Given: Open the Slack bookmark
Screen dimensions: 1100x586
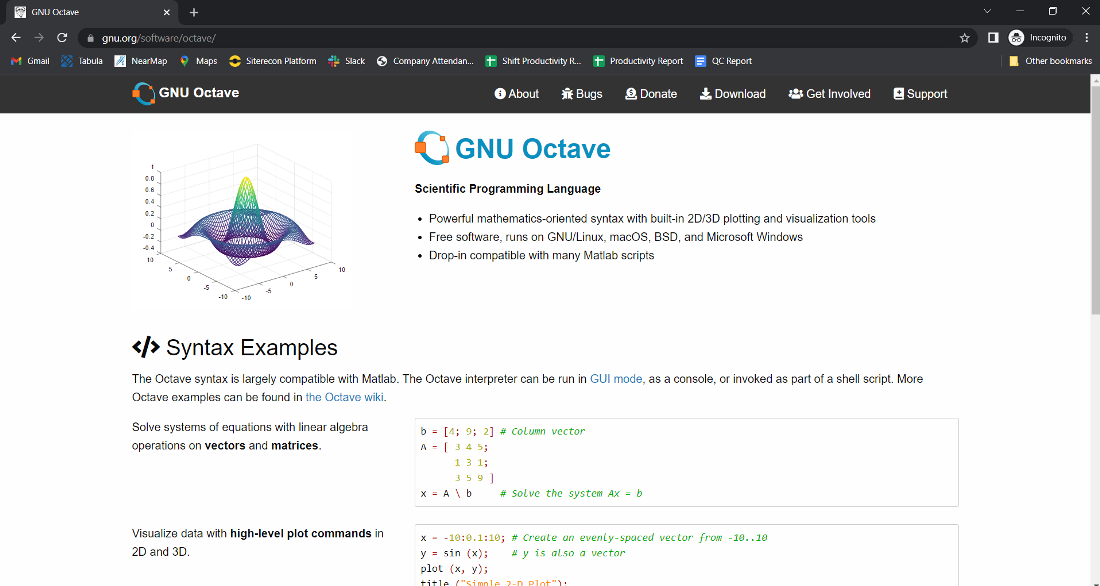Looking at the screenshot, I should click(x=347, y=61).
